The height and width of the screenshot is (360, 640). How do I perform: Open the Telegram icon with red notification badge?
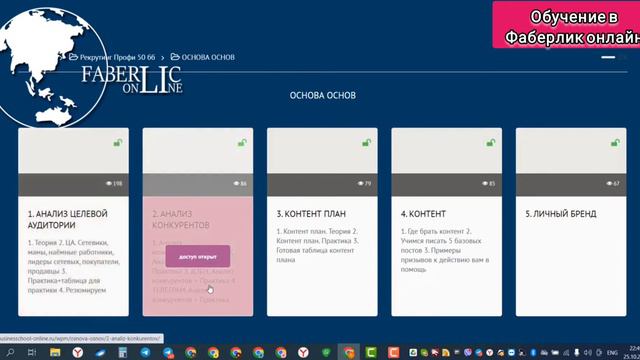point(169,353)
